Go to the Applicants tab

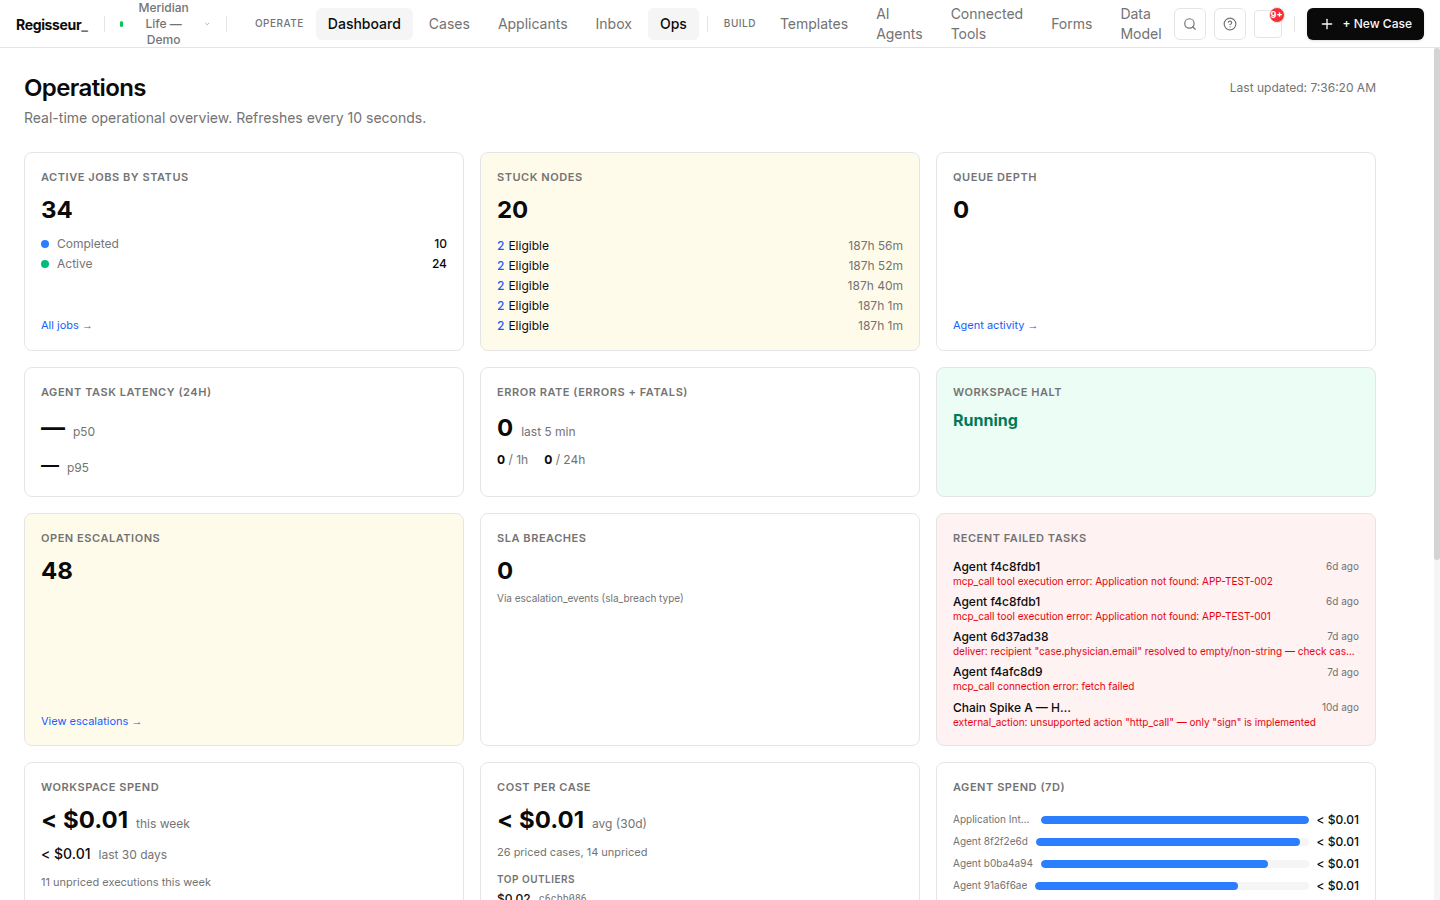click(532, 24)
